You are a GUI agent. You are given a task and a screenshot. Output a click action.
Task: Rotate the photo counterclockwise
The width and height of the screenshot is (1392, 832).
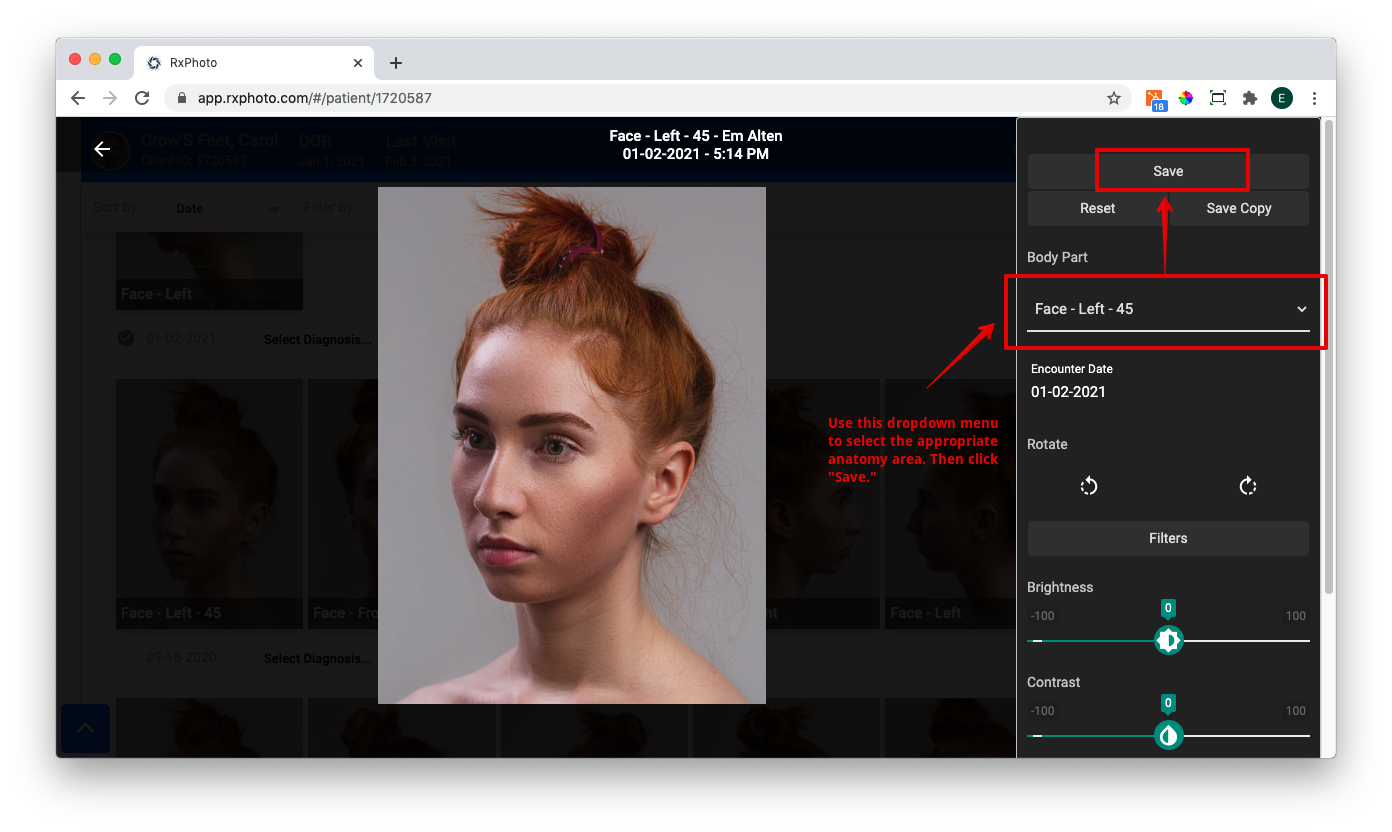pyautogui.click(x=1089, y=486)
